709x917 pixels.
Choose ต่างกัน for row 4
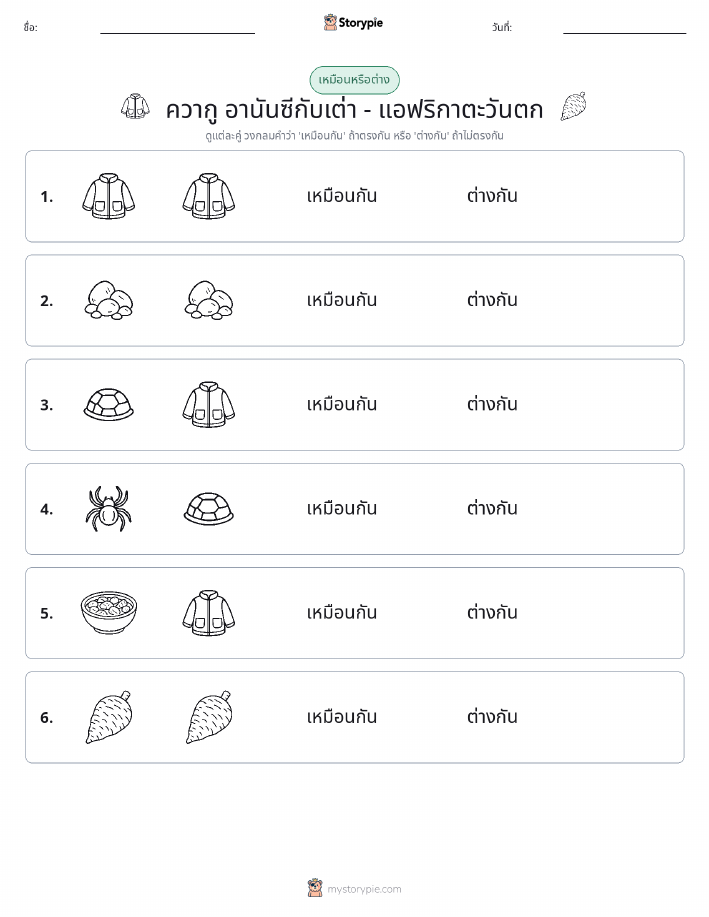pyautogui.click(x=492, y=508)
